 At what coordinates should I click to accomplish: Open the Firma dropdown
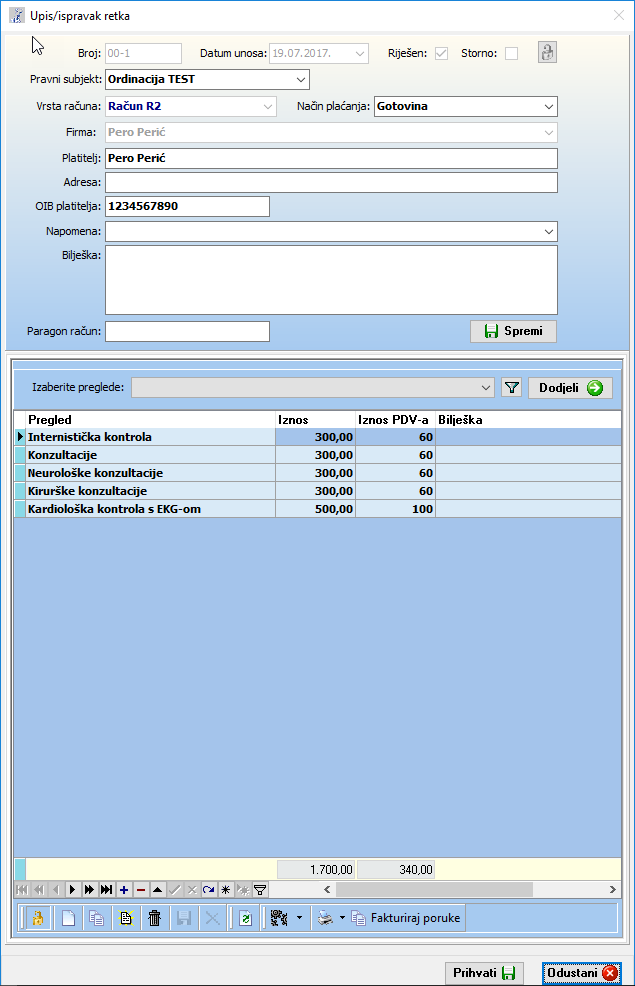point(549,133)
